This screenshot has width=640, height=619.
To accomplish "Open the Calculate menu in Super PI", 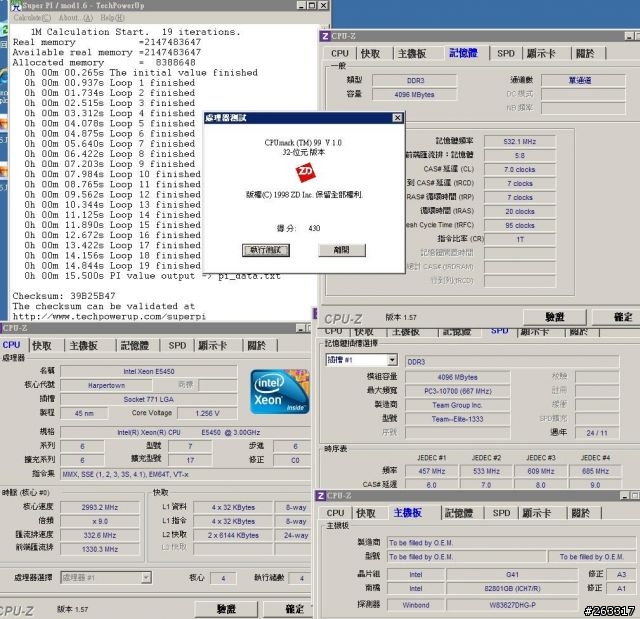I will point(32,18).
